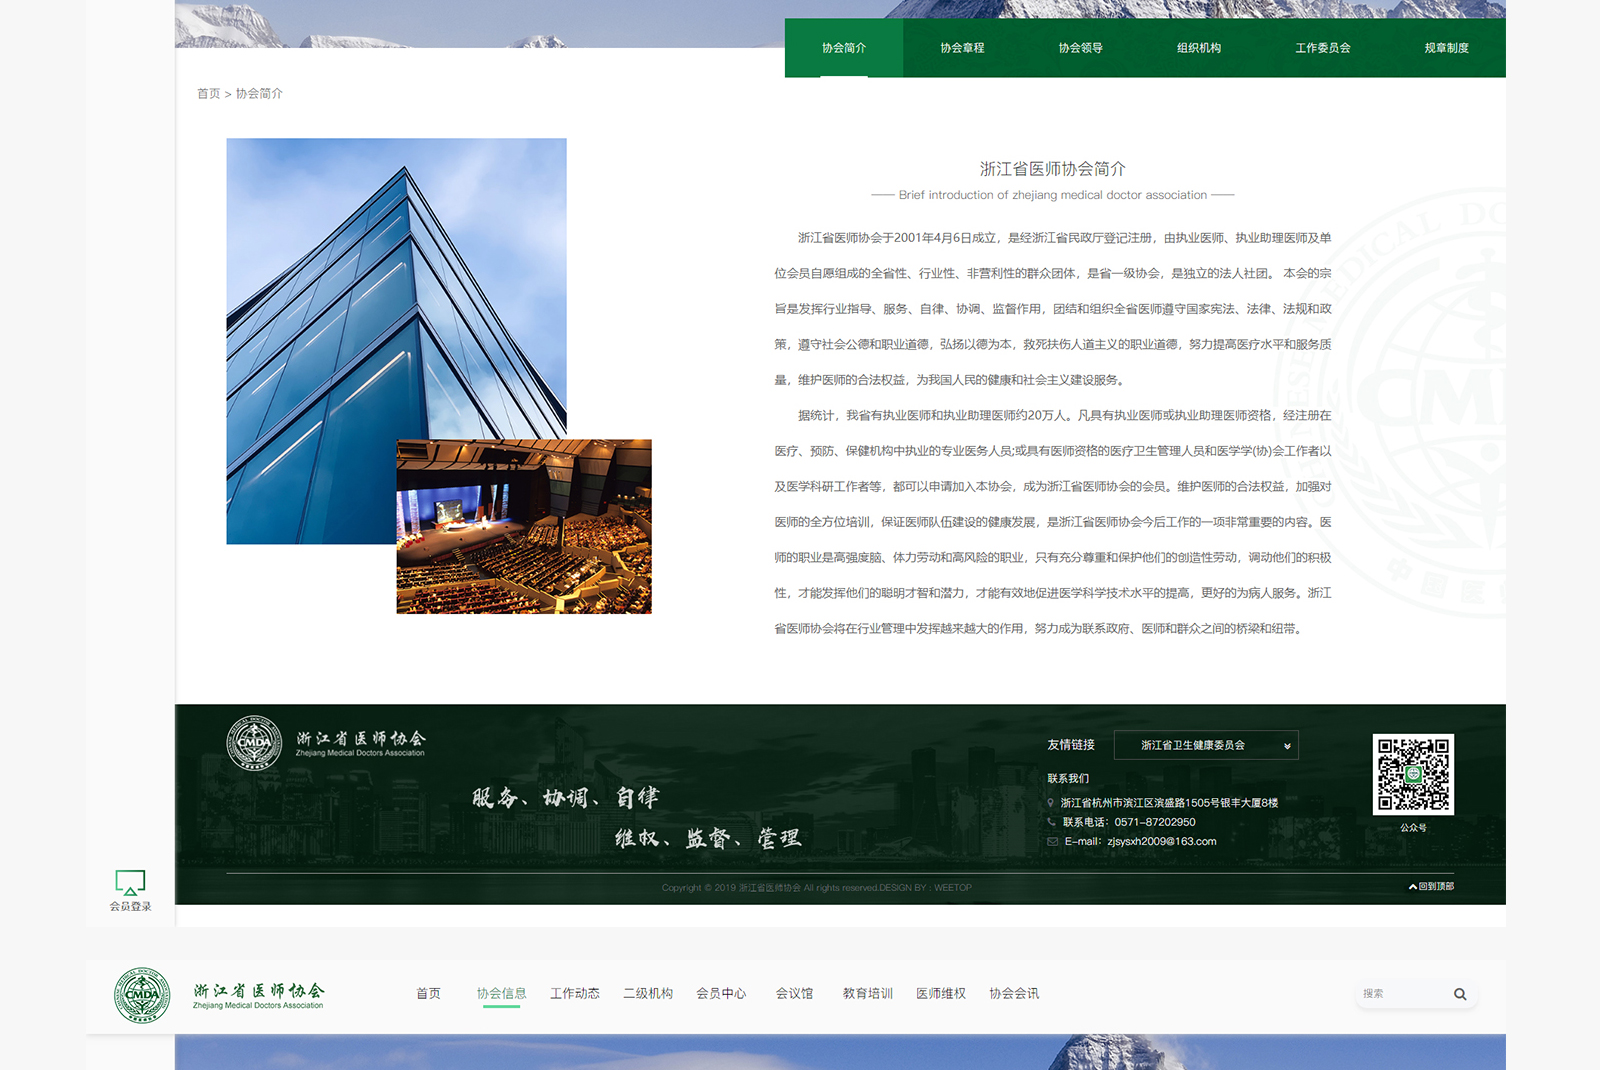Click the CMDA logo in footer
Viewport: 1600px width, 1070px height.
[x=254, y=743]
